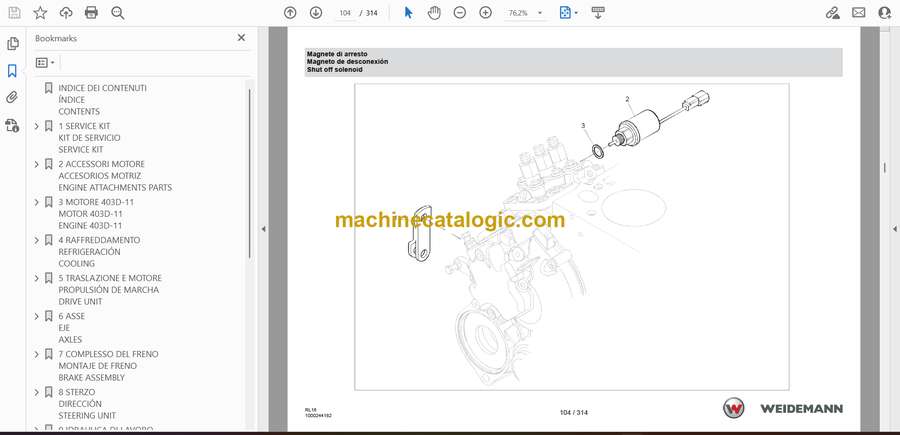The width and height of the screenshot is (900, 435).
Task: Open the share with others icon
Action: [885, 13]
